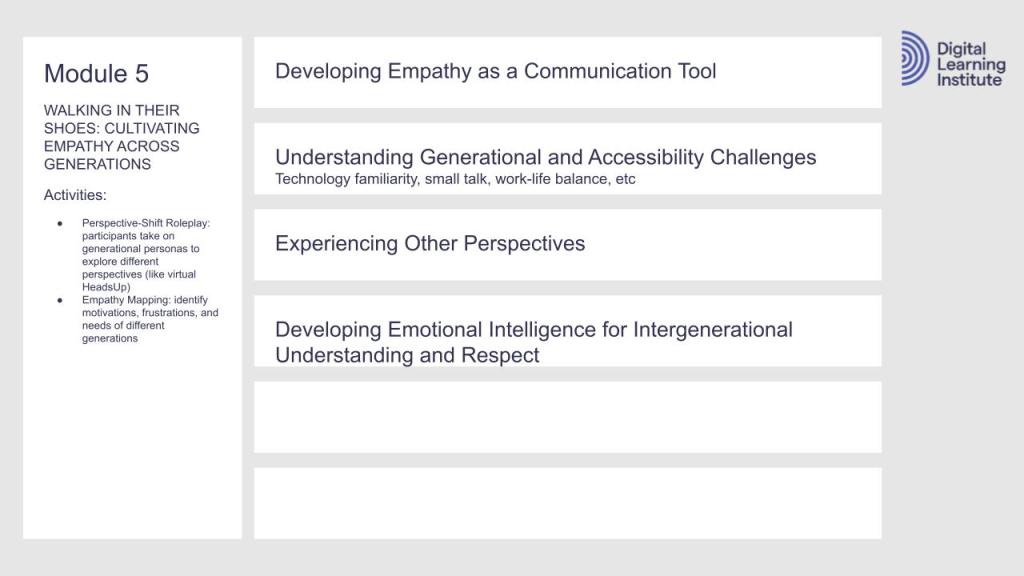Select the Empathy Mapping activity text

pos(149,319)
